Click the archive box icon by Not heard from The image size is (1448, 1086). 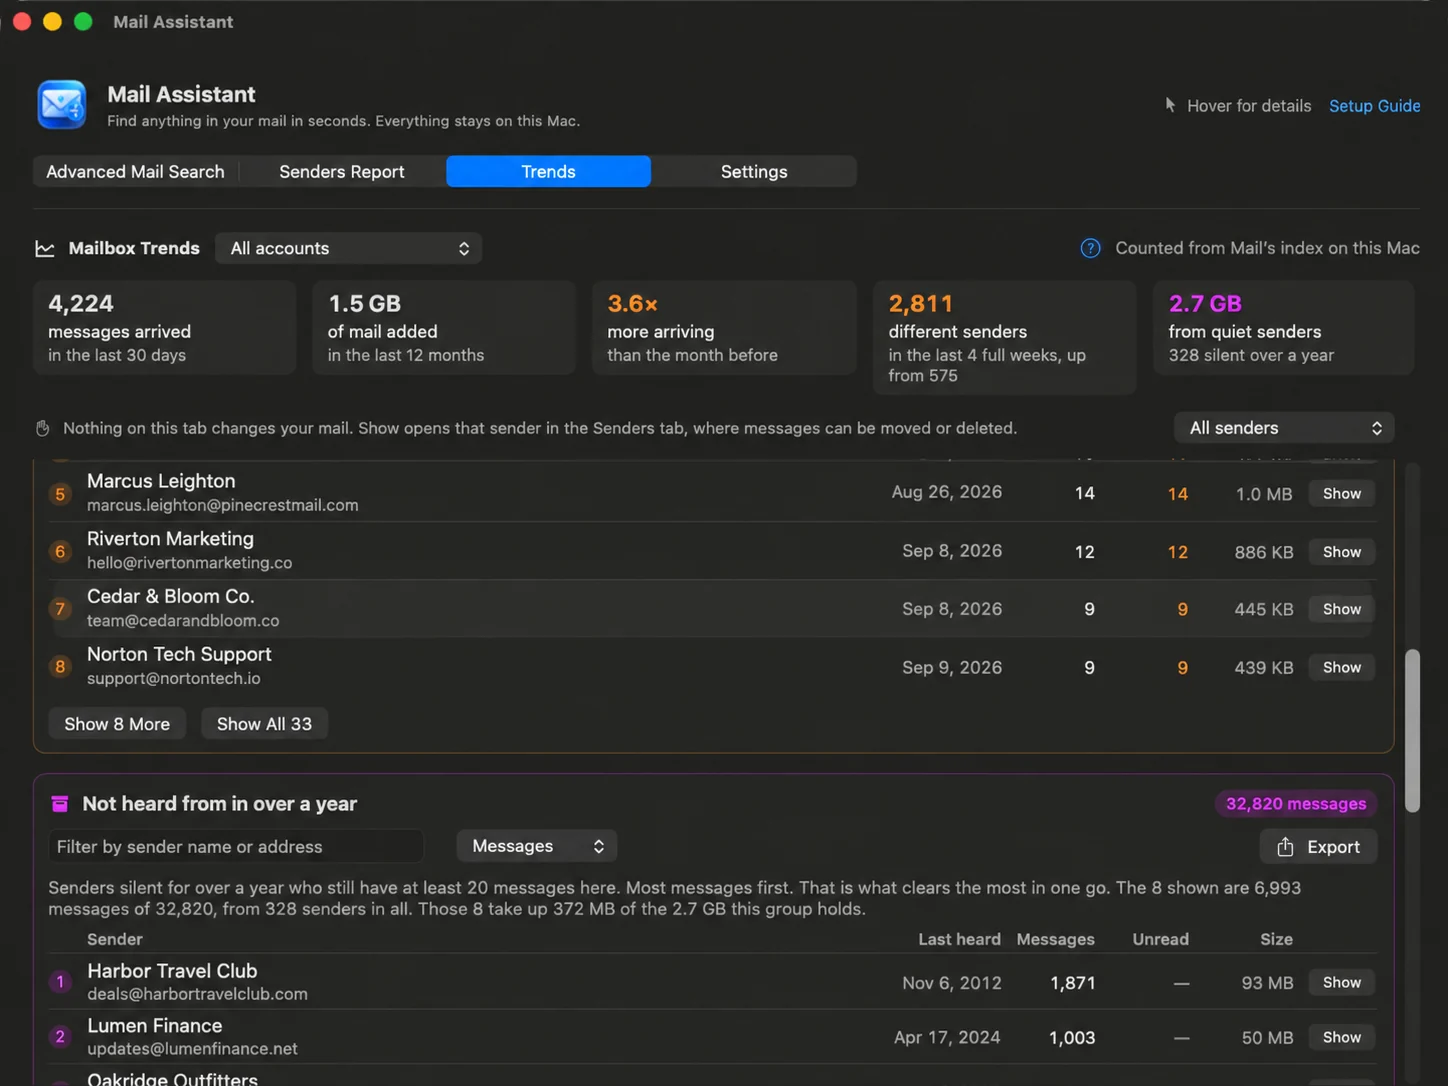60,804
